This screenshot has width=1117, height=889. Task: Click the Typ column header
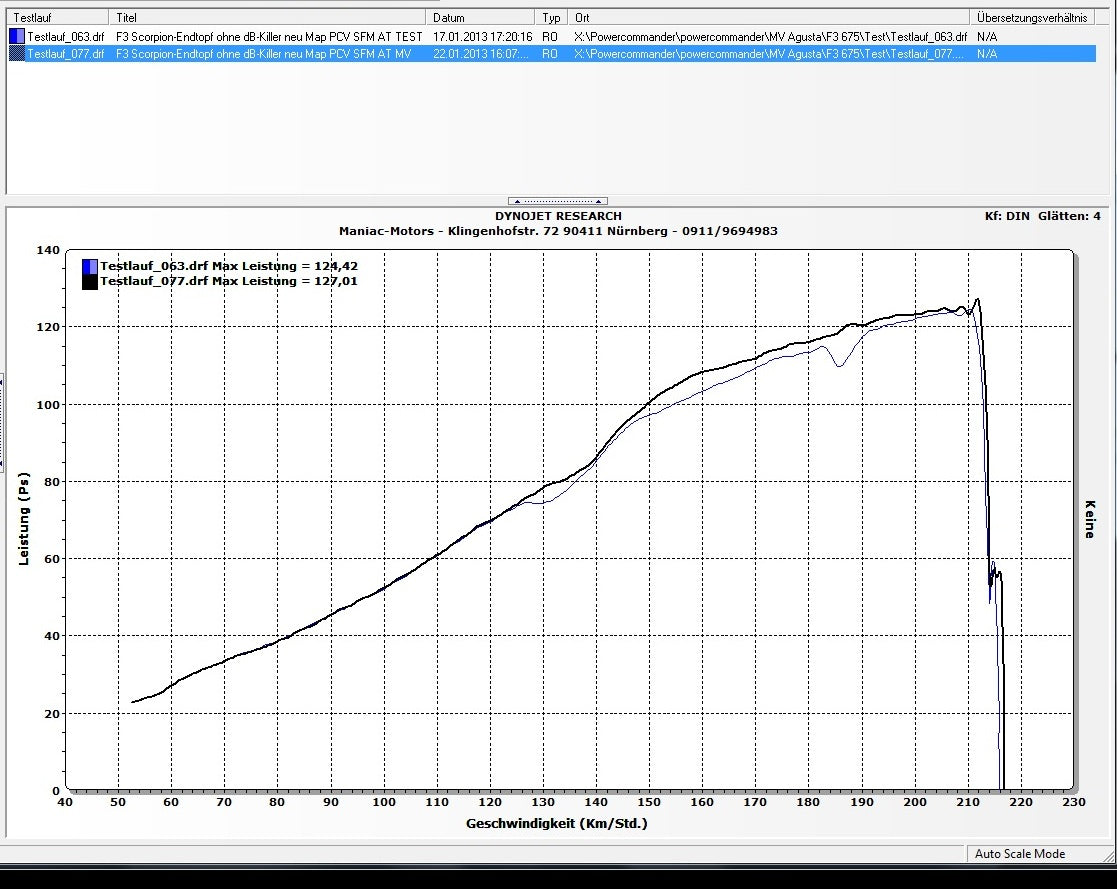(552, 18)
